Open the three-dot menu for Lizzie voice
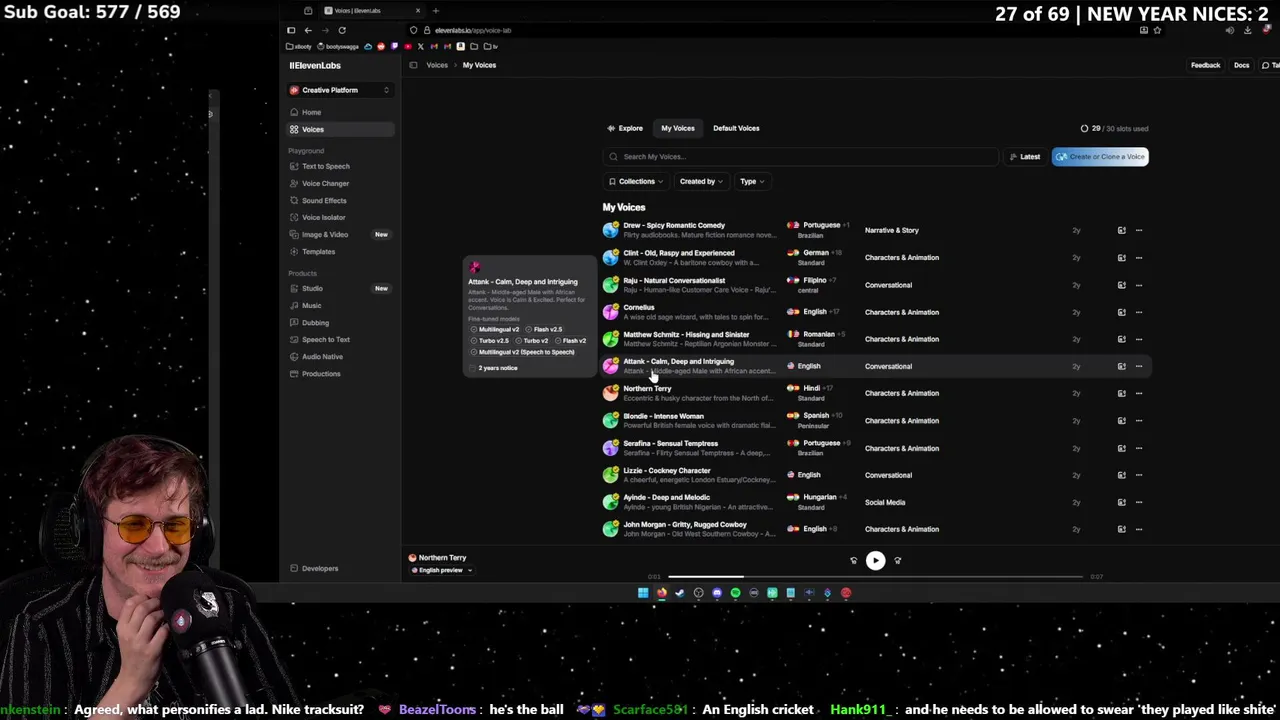 click(x=1139, y=475)
